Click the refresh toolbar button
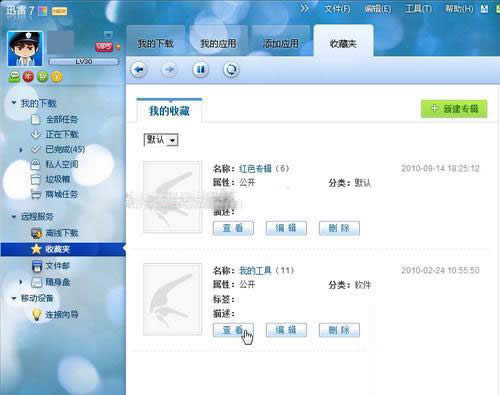Image resolution: width=500 pixels, height=395 pixels. pyautogui.click(x=231, y=70)
